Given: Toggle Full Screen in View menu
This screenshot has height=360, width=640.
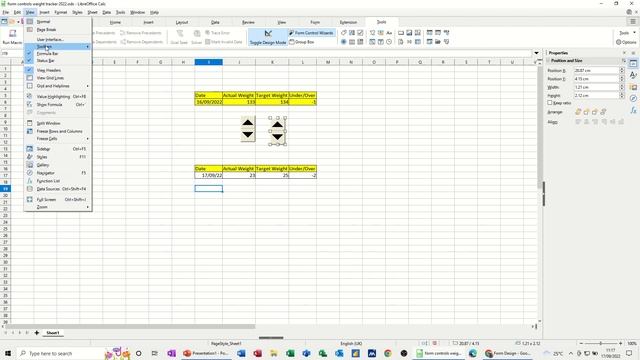Looking at the screenshot, I should [58, 200].
